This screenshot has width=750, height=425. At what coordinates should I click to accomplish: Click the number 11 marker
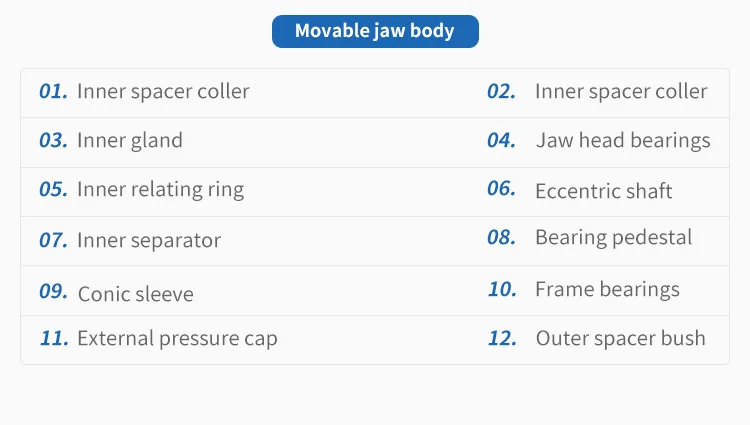[54, 338]
